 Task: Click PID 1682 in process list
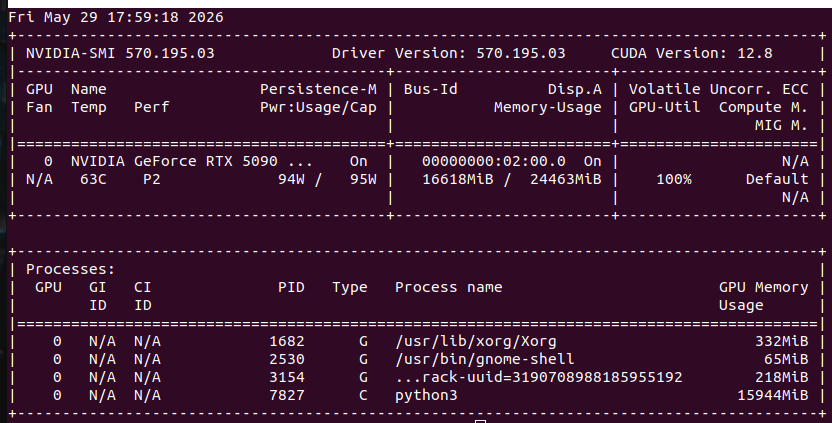pyautogui.click(x=287, y=341)
